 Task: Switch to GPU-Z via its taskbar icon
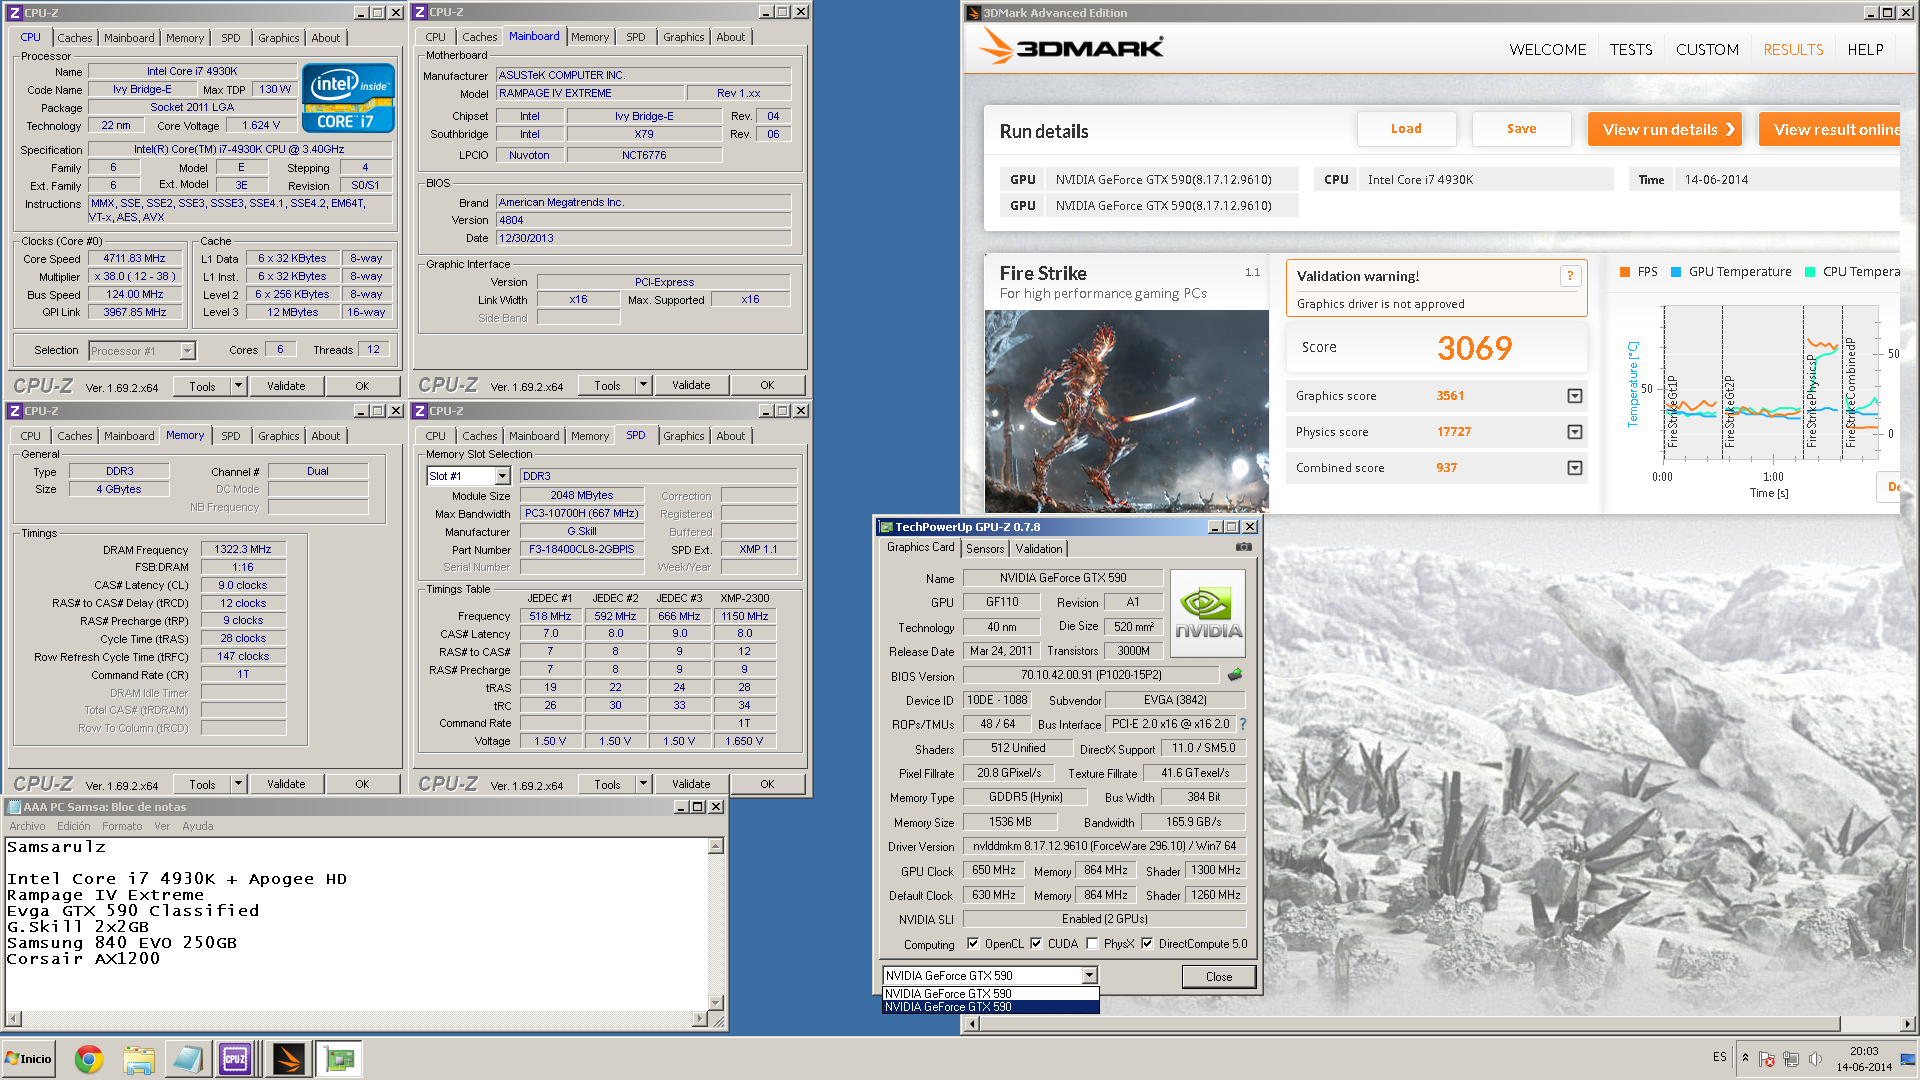coord(340,1059)
